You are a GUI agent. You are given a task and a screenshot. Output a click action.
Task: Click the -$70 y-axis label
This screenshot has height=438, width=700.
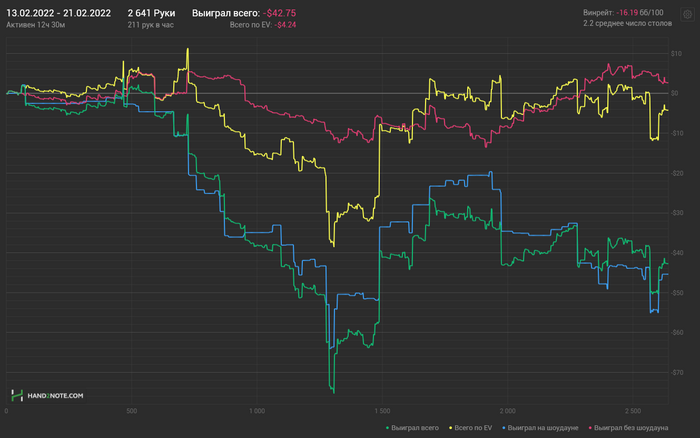[x=676, y=372]
